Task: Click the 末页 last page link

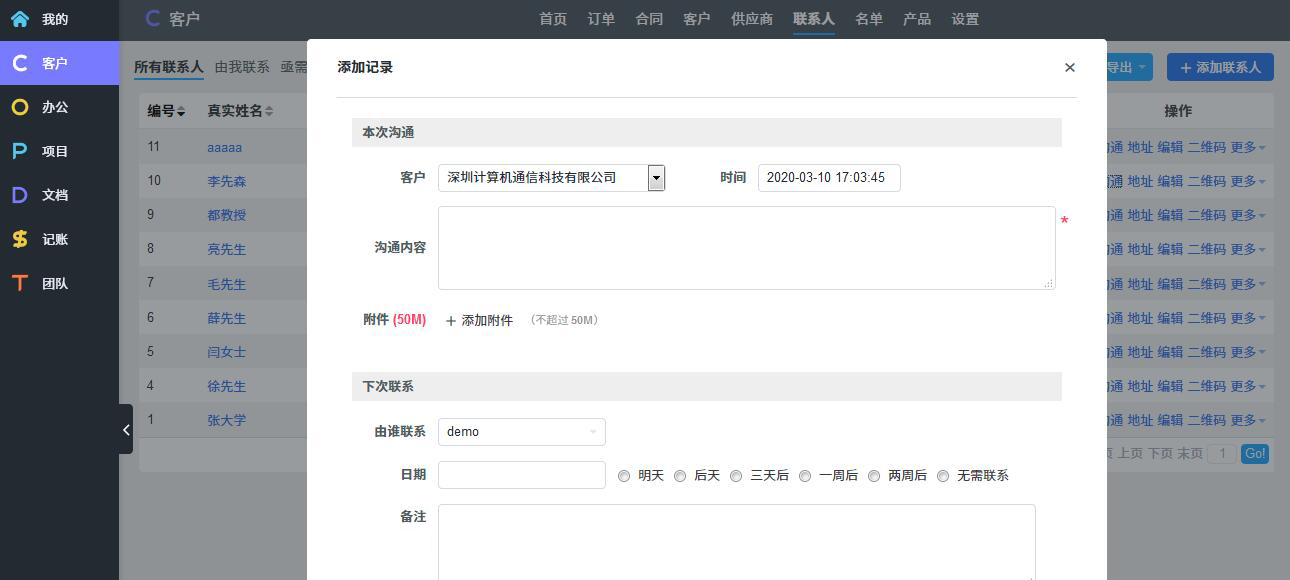Action: 1190,454
